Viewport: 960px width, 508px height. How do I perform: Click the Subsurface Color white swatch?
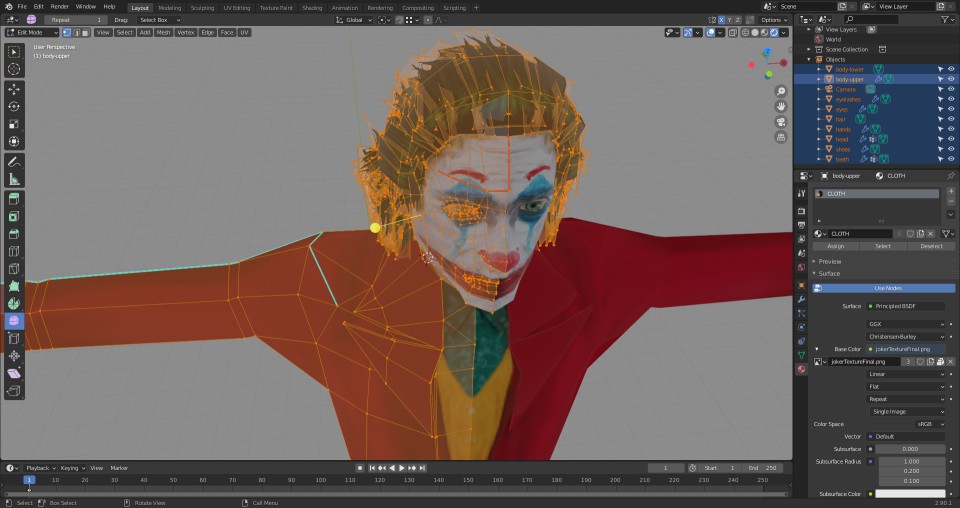[910, 494]
